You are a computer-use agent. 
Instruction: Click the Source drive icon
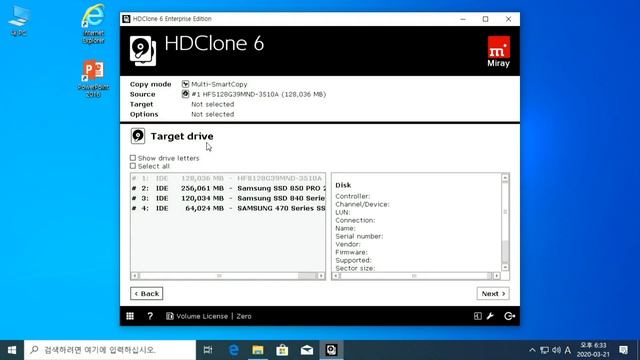[185, 94]
